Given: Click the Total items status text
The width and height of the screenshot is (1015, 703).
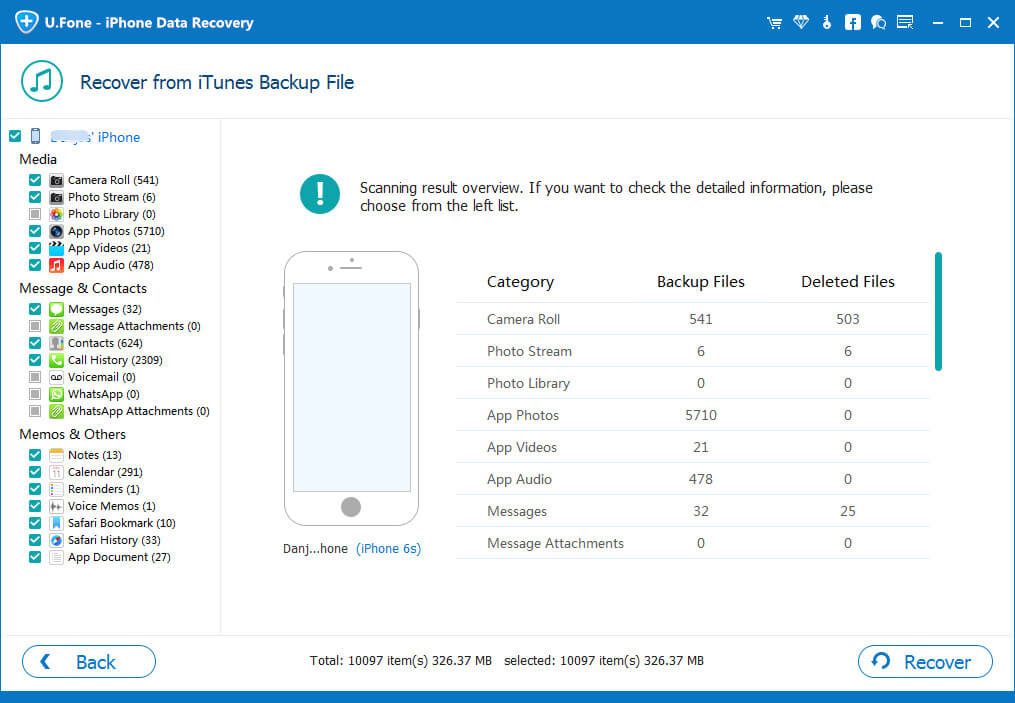Looking at the screenshot, I should (401, 661).
